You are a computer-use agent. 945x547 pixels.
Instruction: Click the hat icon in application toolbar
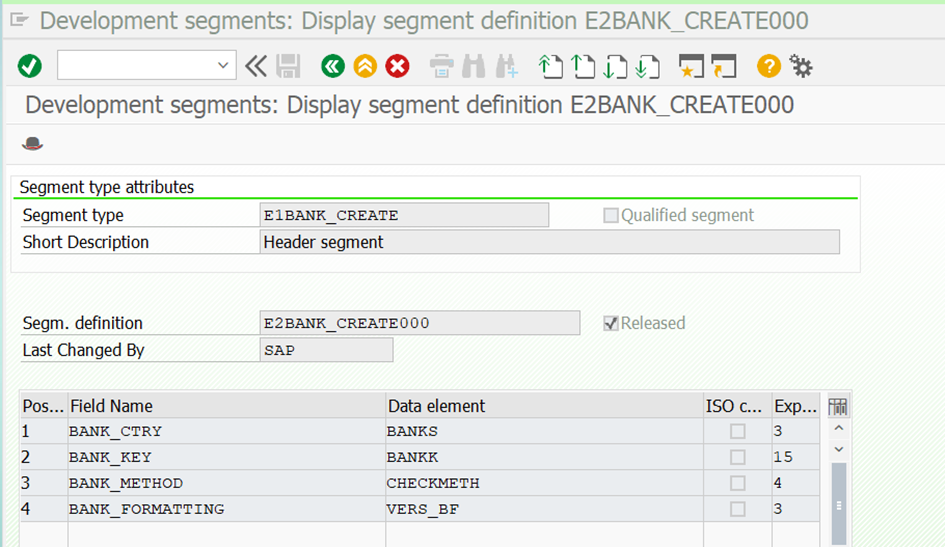coord(33,144)
